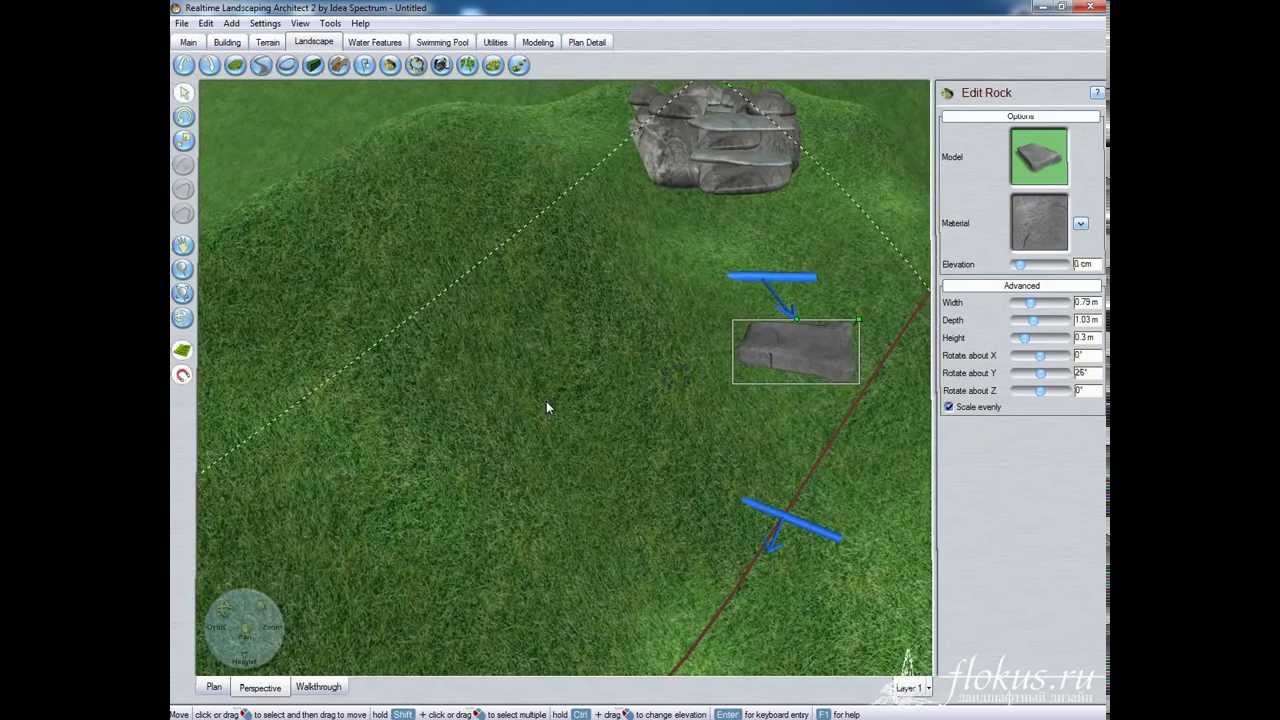Open the Help menu

[360, 23]
